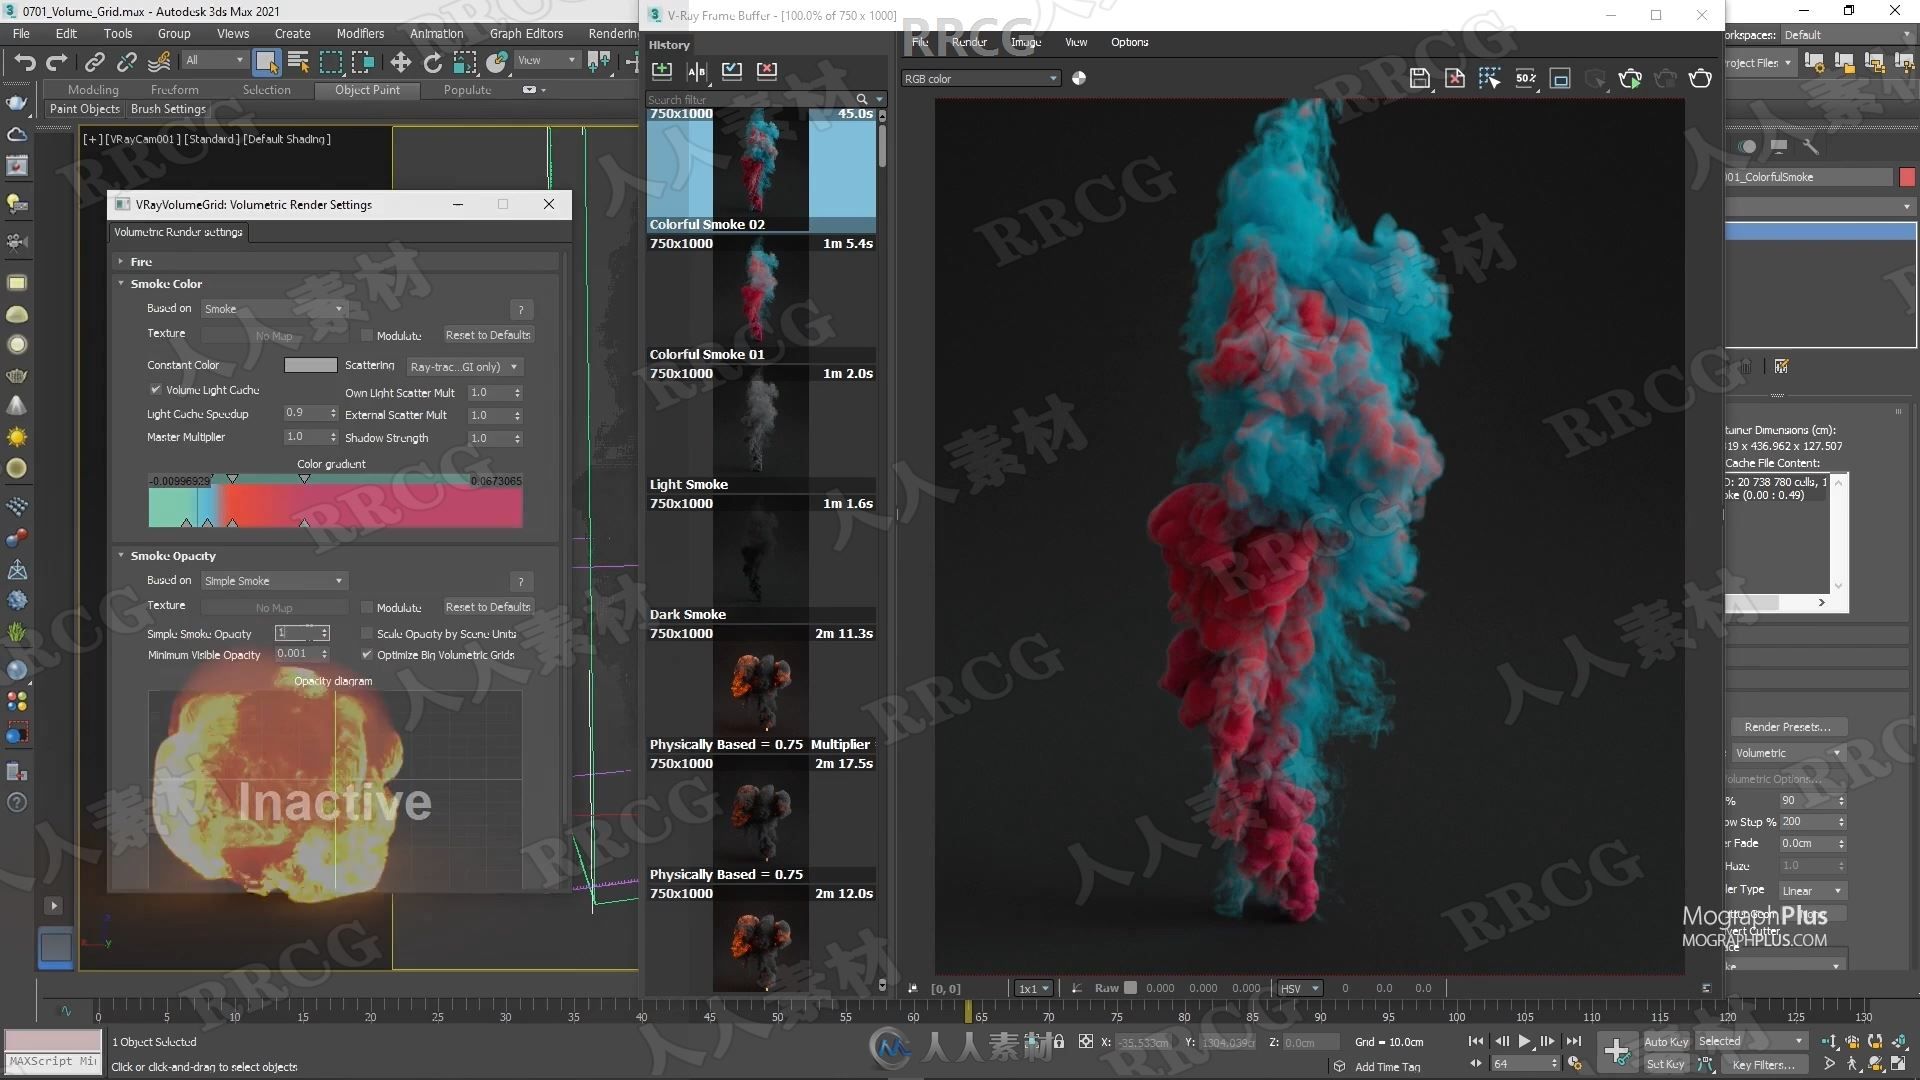
Task: Click the Image tab in VRay buffer
Action: (x=1026, y=41)
